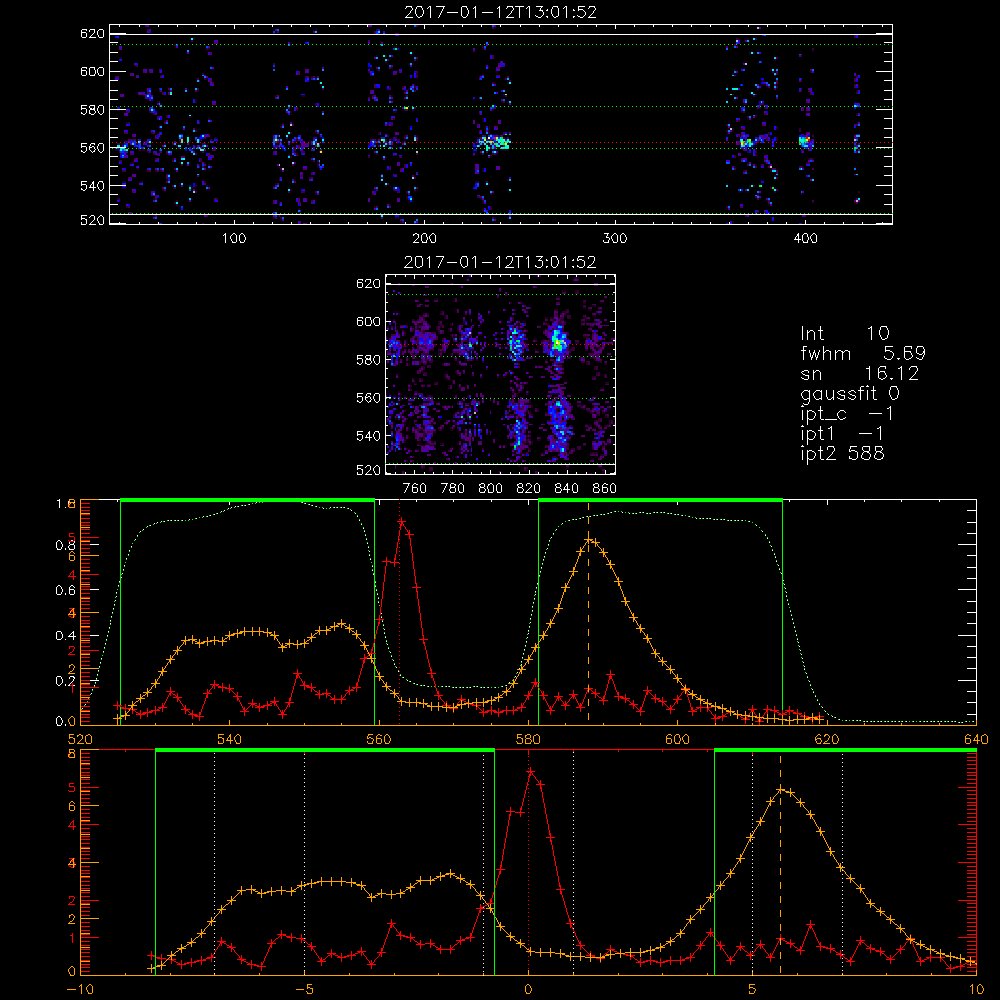Select the 'Int 10' parameter text
Screen dimensions: 1000x1000
[x=844, y=333]
